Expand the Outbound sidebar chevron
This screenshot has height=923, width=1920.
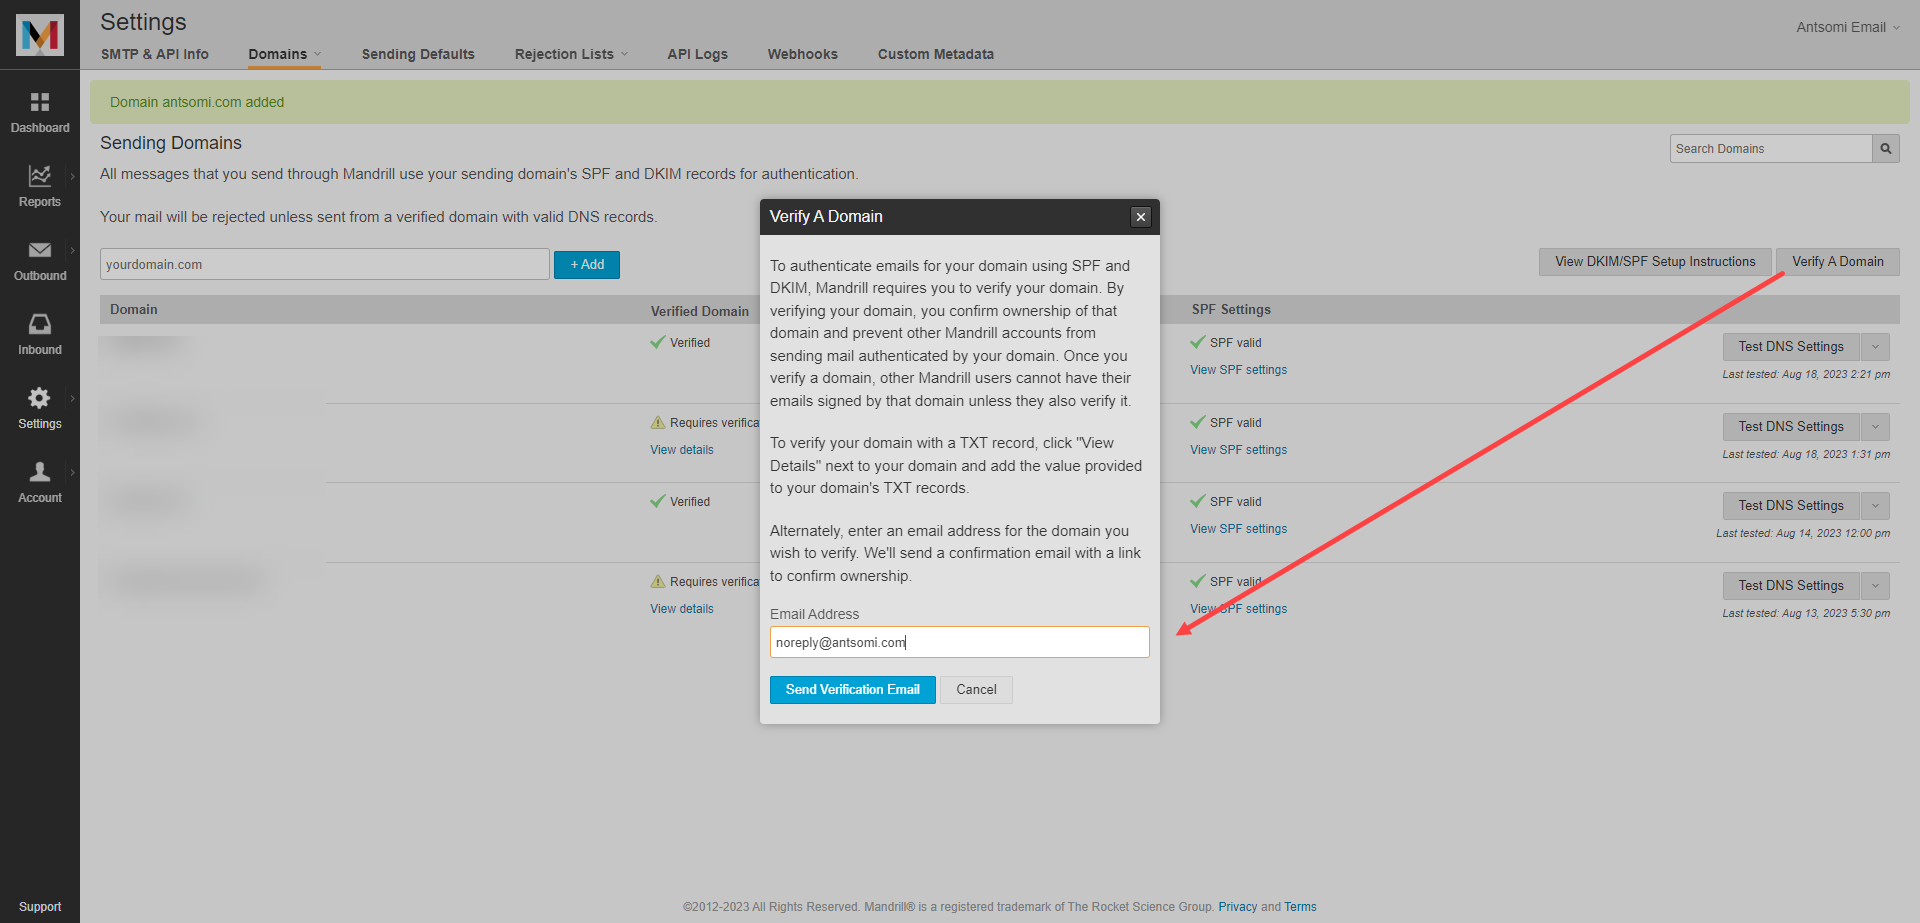click(x=72, y=250)
